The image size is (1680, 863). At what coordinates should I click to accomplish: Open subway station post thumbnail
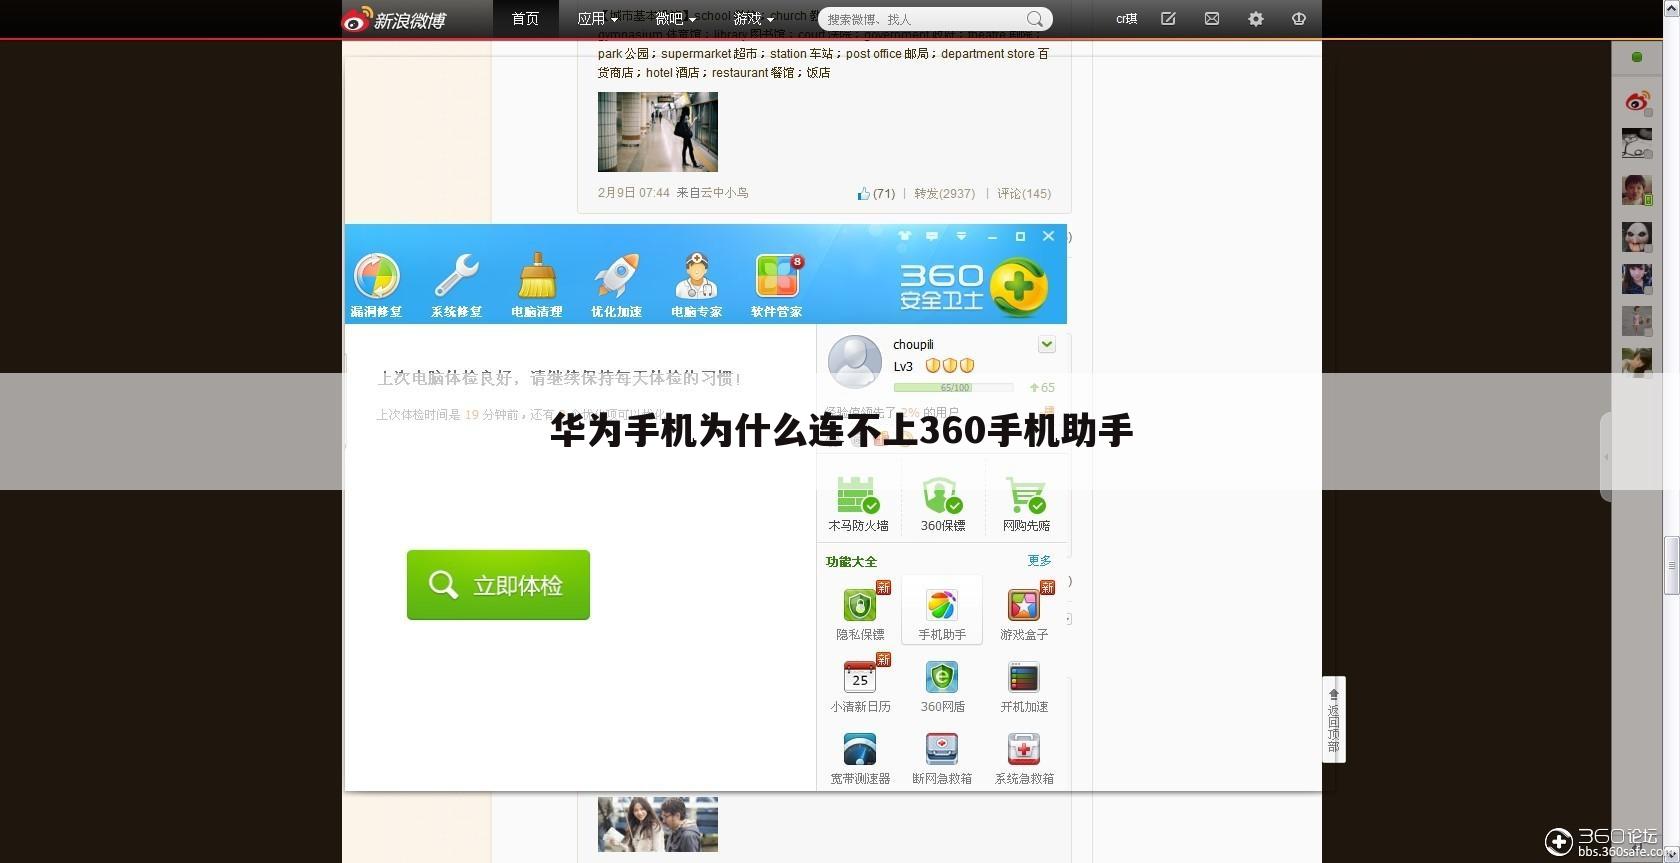pyautogui.click(x=658, y=132)
